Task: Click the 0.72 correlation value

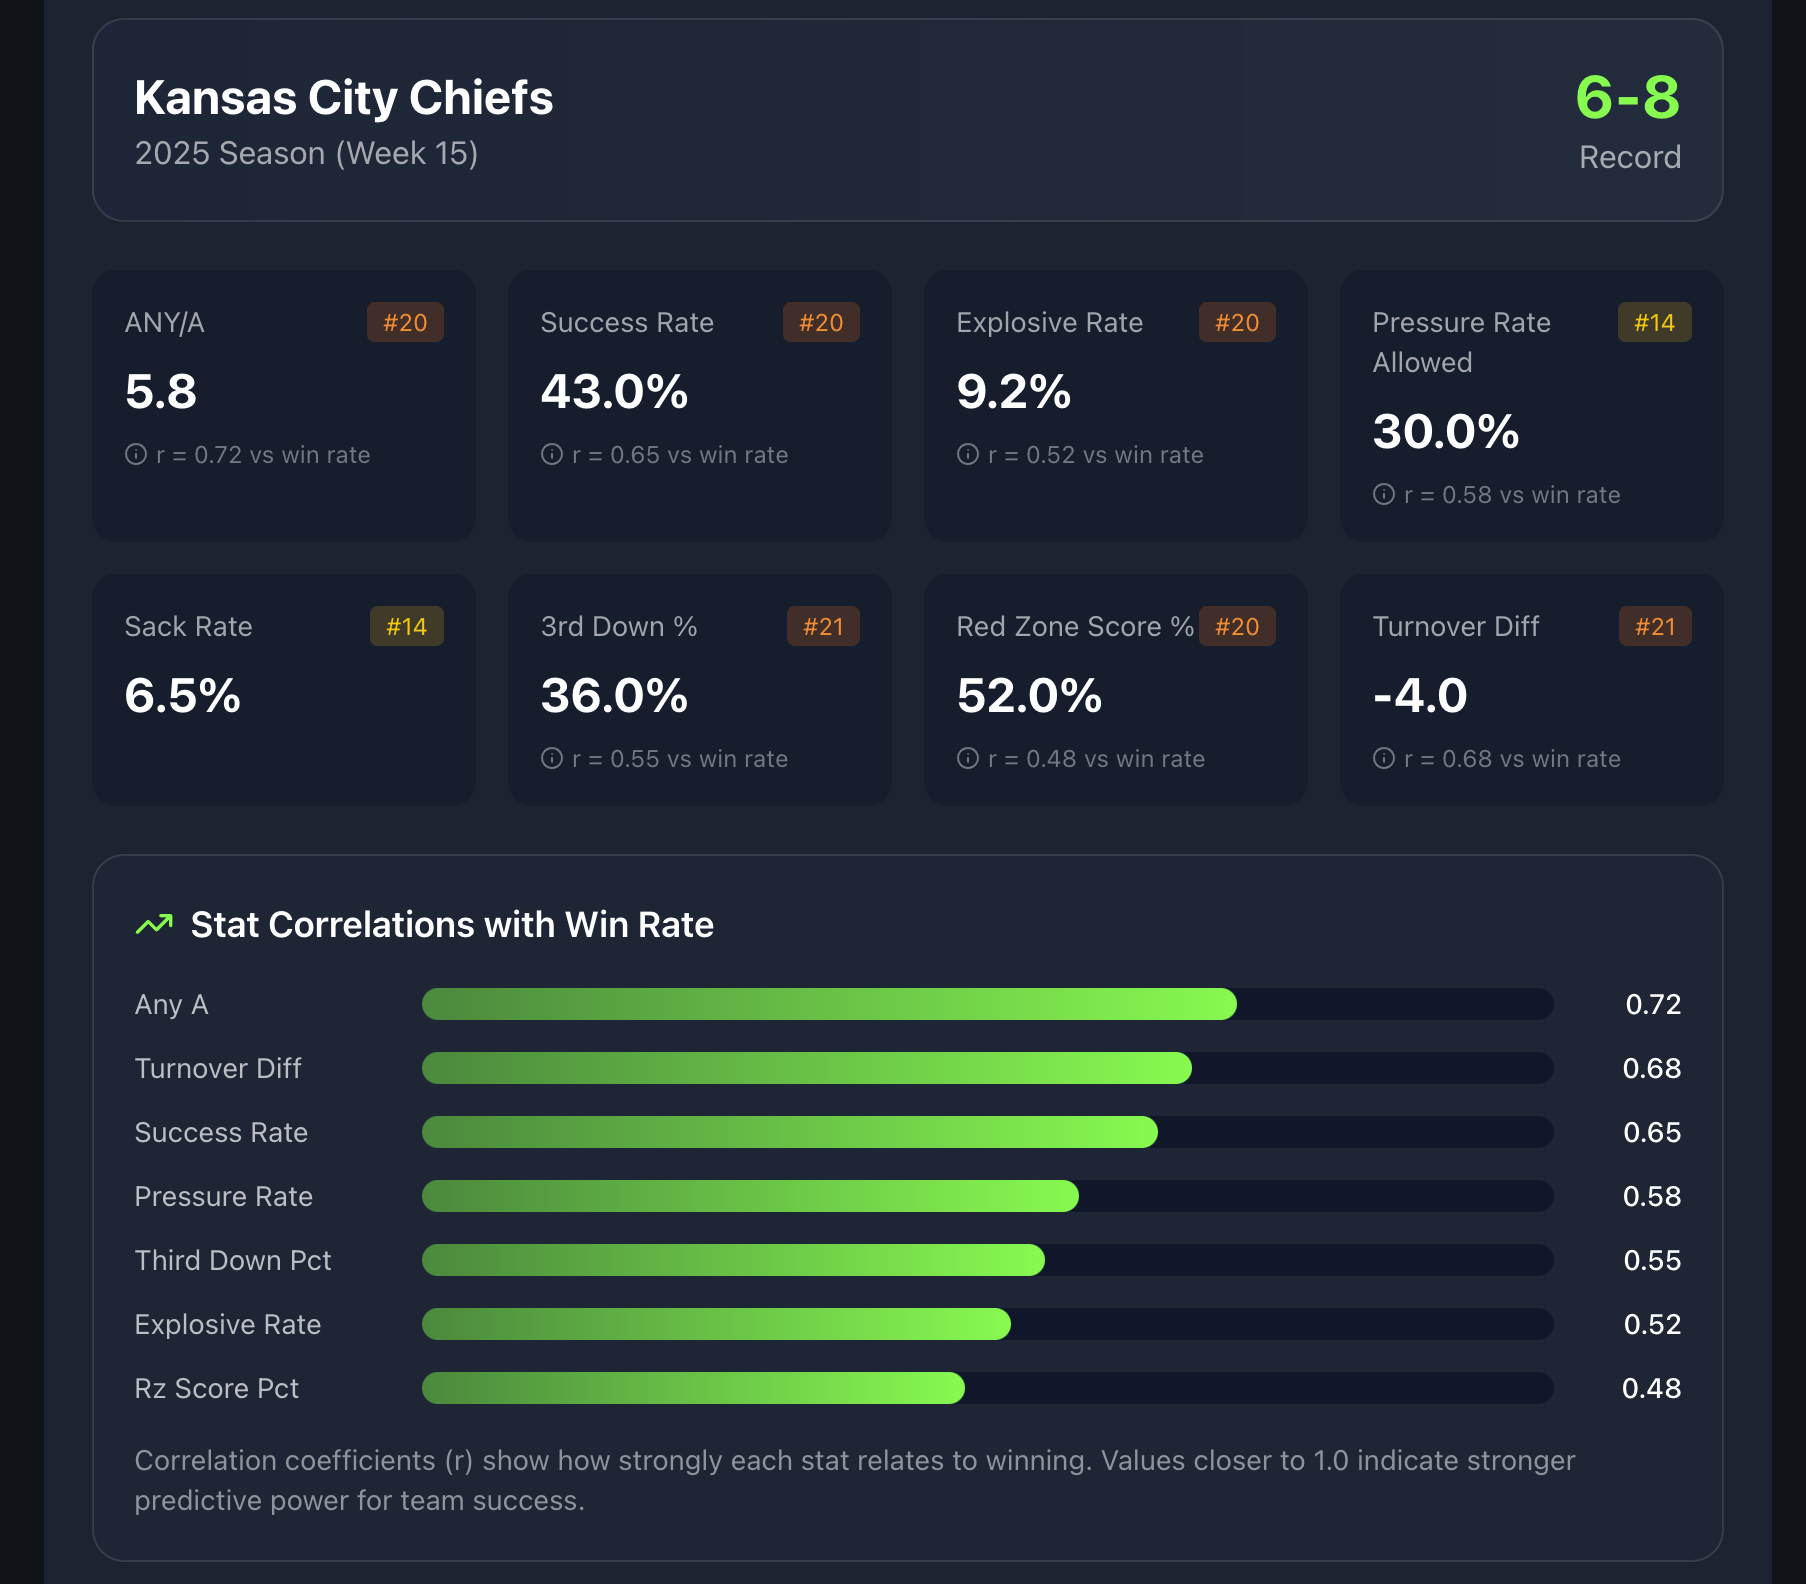Action: 1654,1005
